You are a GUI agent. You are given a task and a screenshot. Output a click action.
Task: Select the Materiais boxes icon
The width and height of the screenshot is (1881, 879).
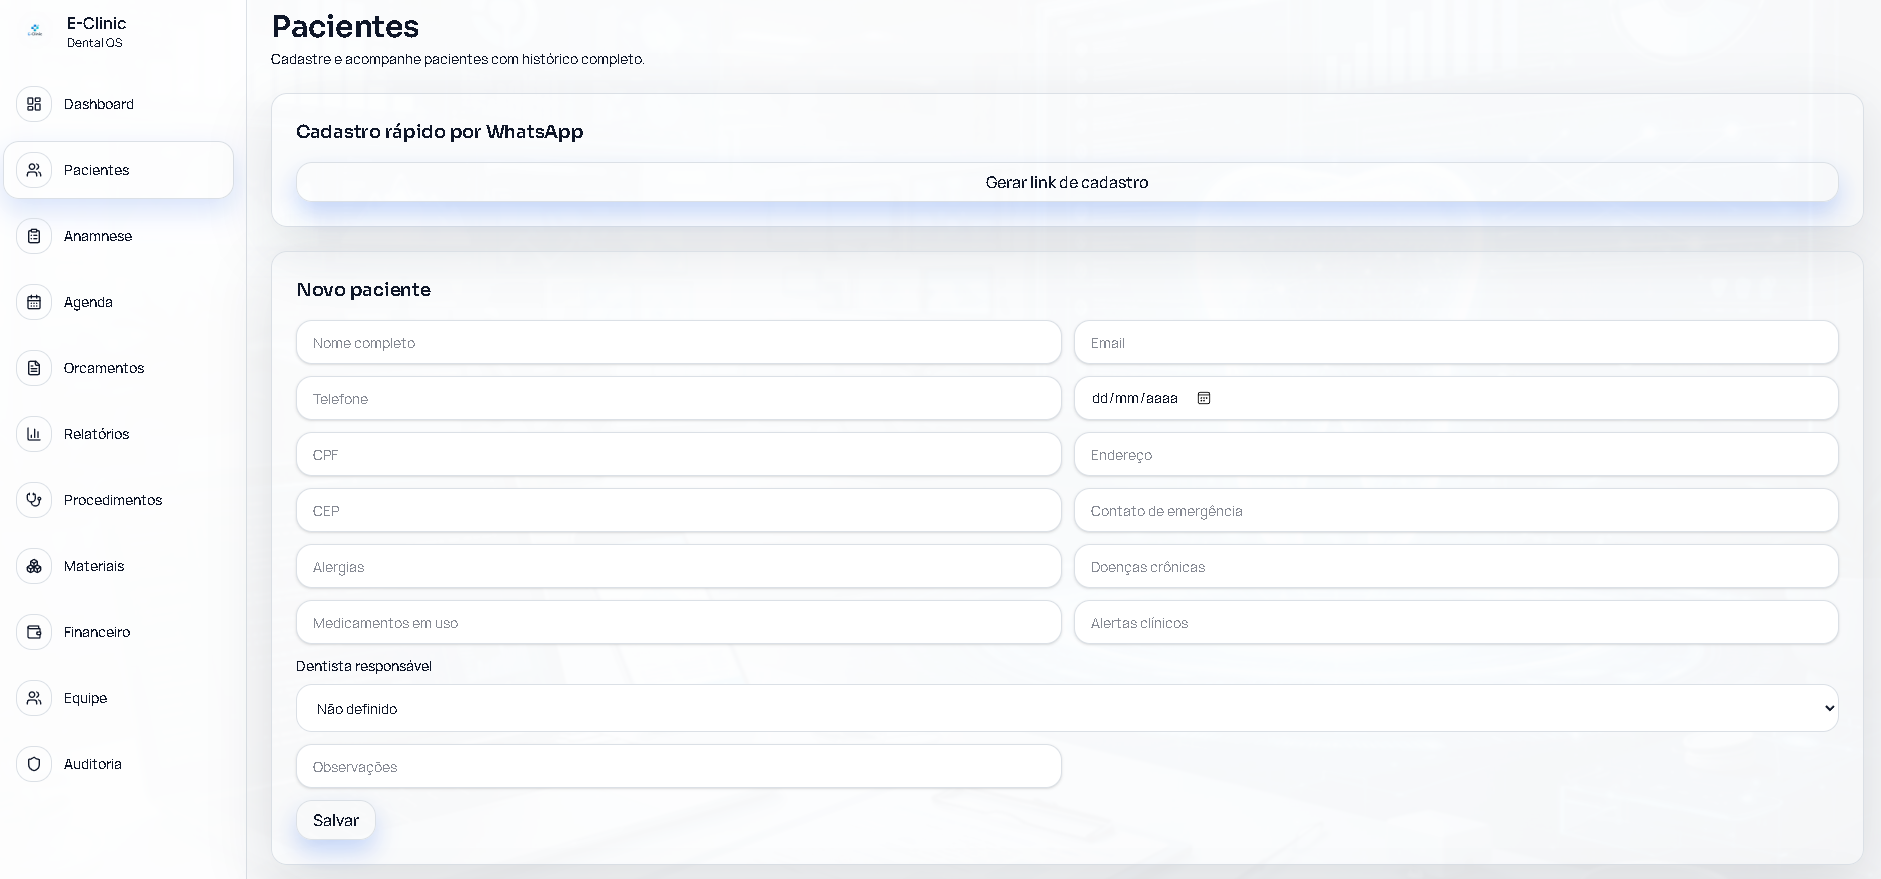(34, 566)
